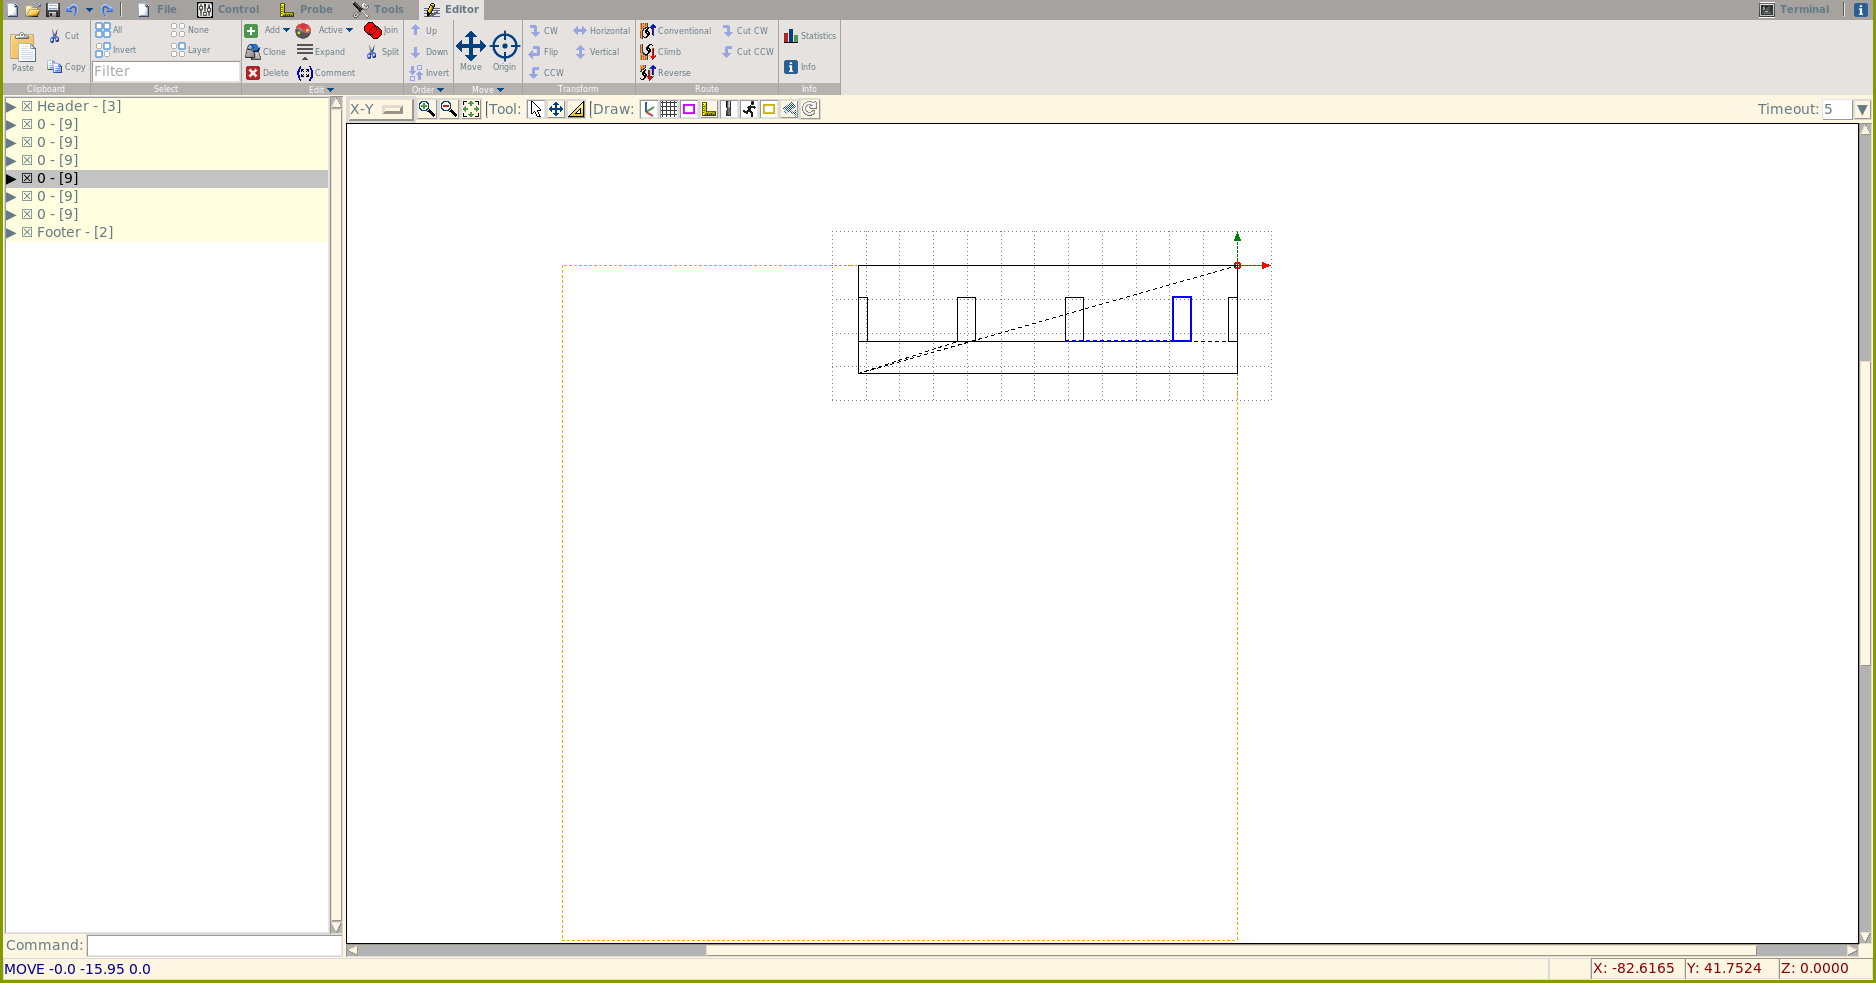Toggle the Header block checkbox
Image resolution: width=1876 pixels, height=983 pixels.
click(x=27, y=106)
